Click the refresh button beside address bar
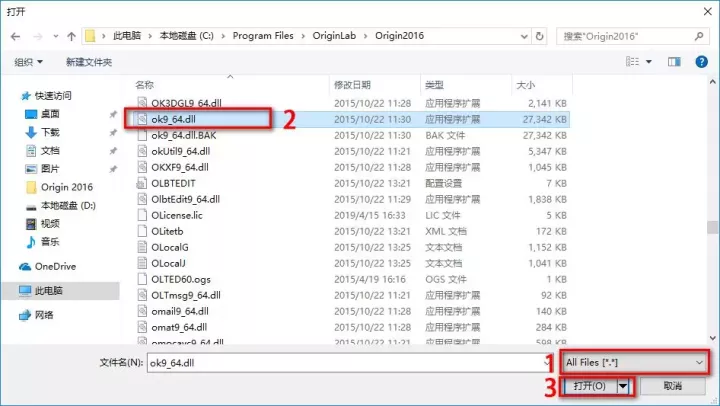720x406 pixels. point(541,36)
